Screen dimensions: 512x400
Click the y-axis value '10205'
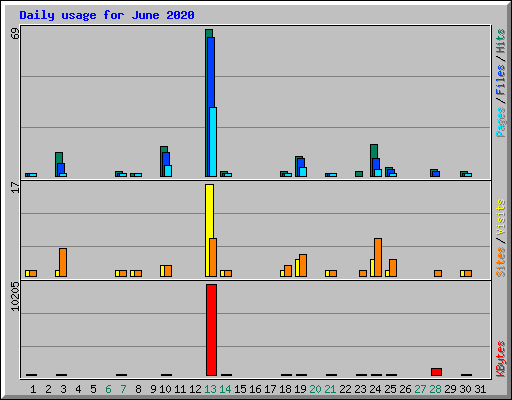pos(15,297)
